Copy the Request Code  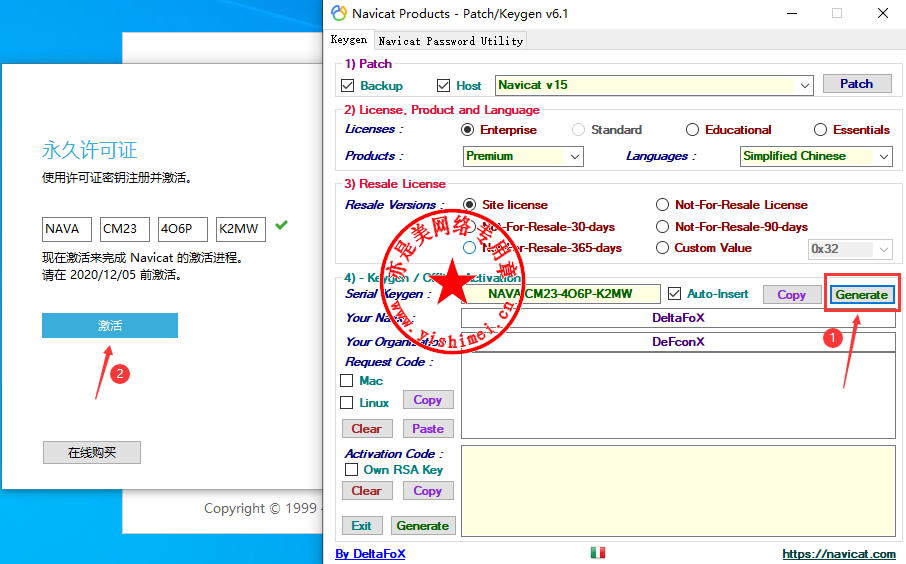coord(428,400)
